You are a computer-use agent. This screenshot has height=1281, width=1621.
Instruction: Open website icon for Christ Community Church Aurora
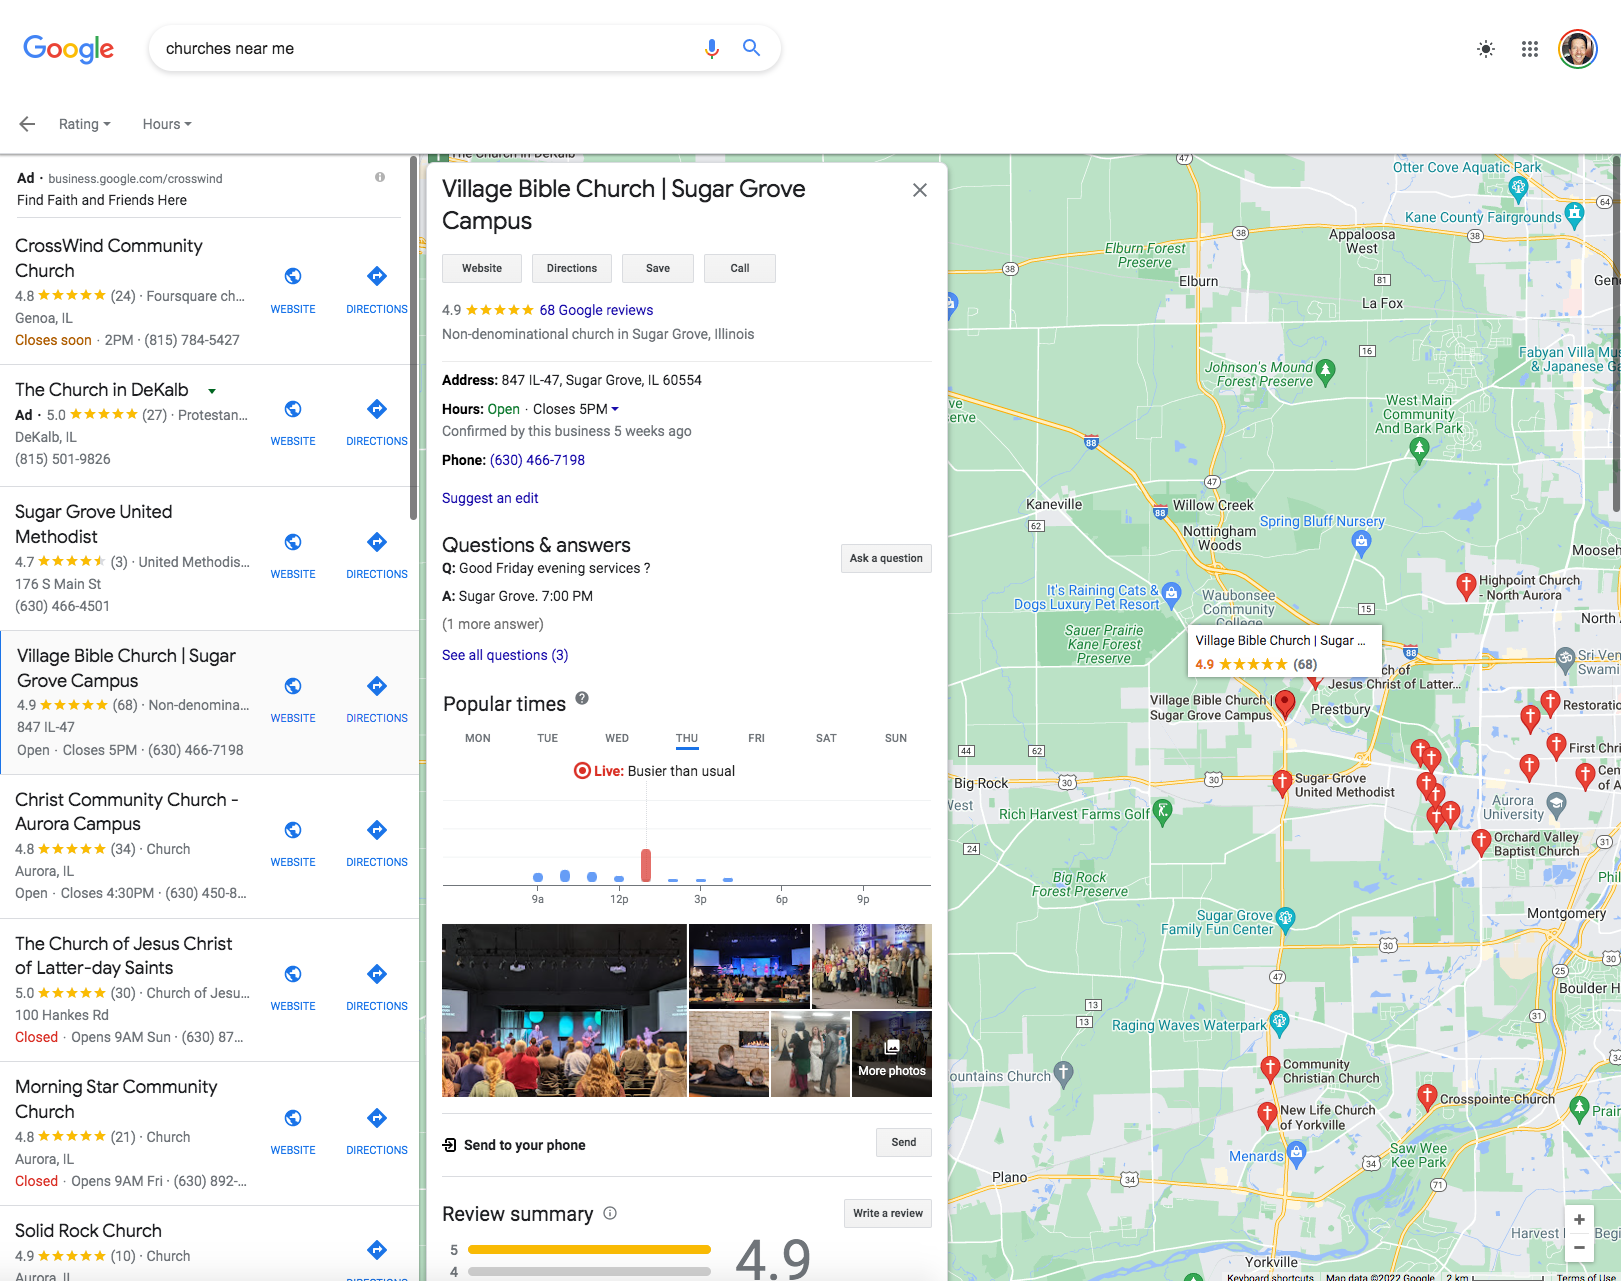pos(293,830)
